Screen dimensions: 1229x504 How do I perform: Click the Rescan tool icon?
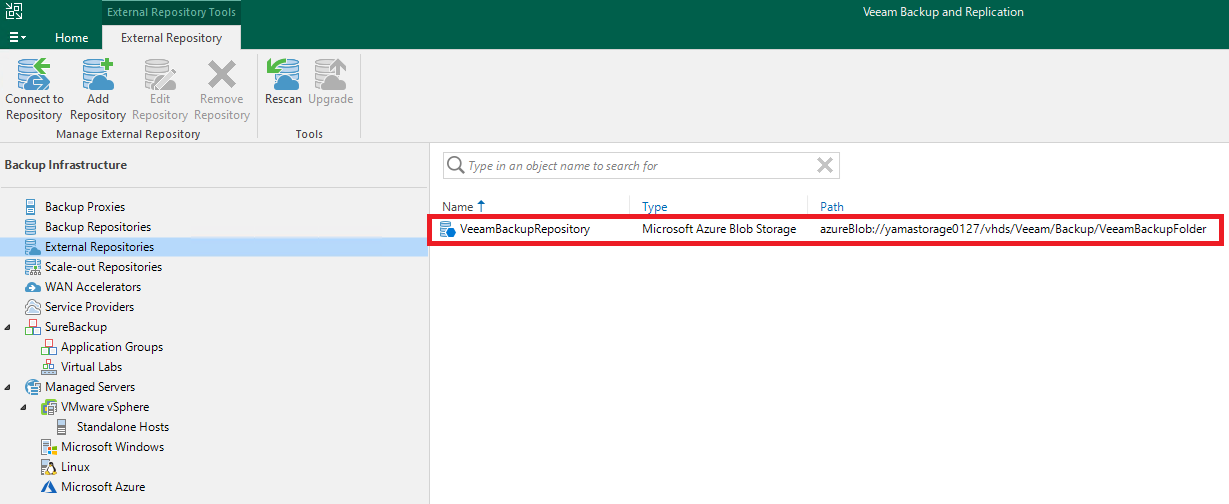[283, 74]
